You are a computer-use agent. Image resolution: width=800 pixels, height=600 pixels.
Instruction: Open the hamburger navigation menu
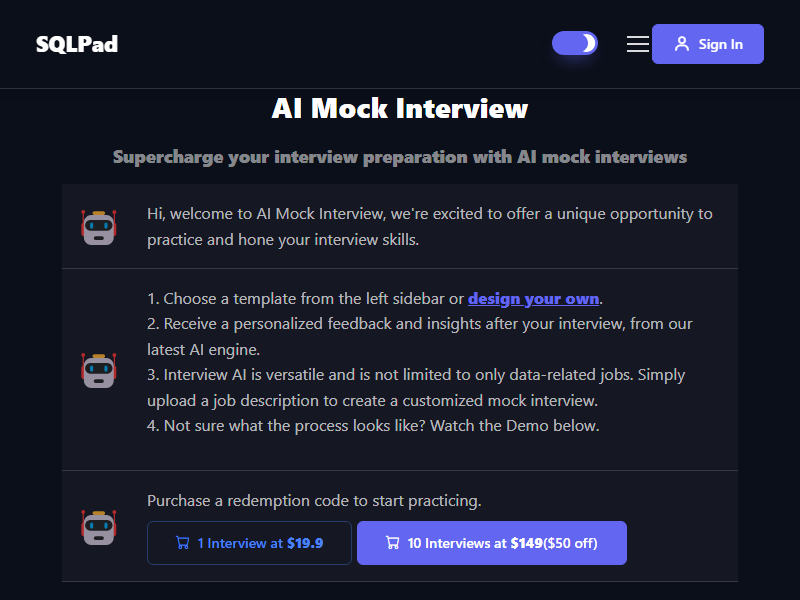638,44
